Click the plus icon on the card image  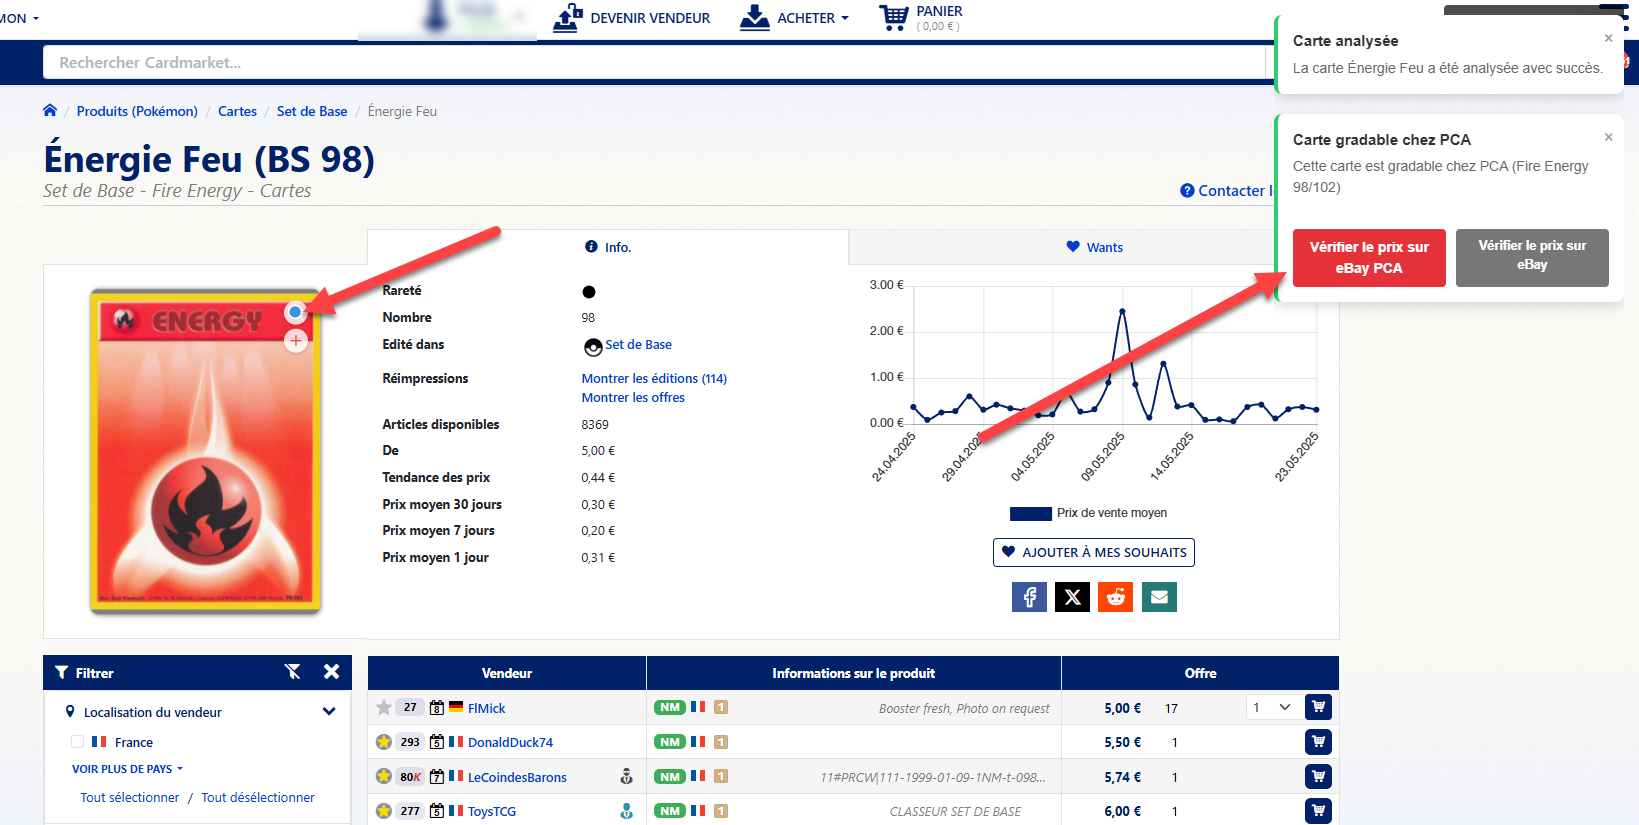point(296,341)
